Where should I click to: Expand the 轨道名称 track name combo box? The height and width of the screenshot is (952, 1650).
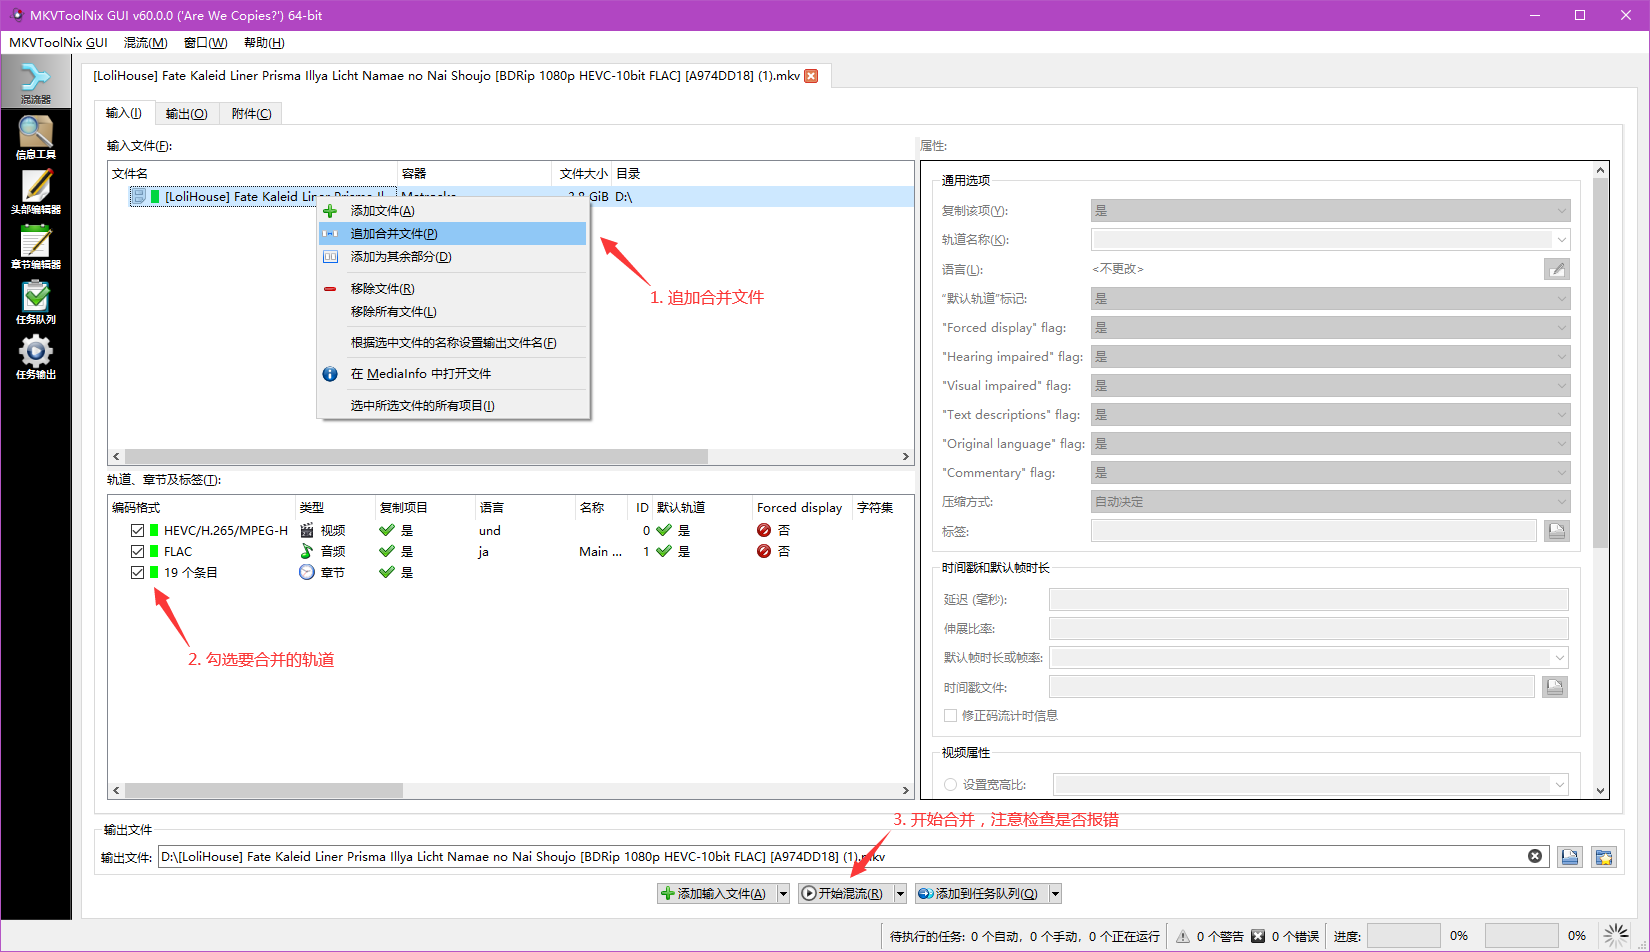tap(1561, 240)
